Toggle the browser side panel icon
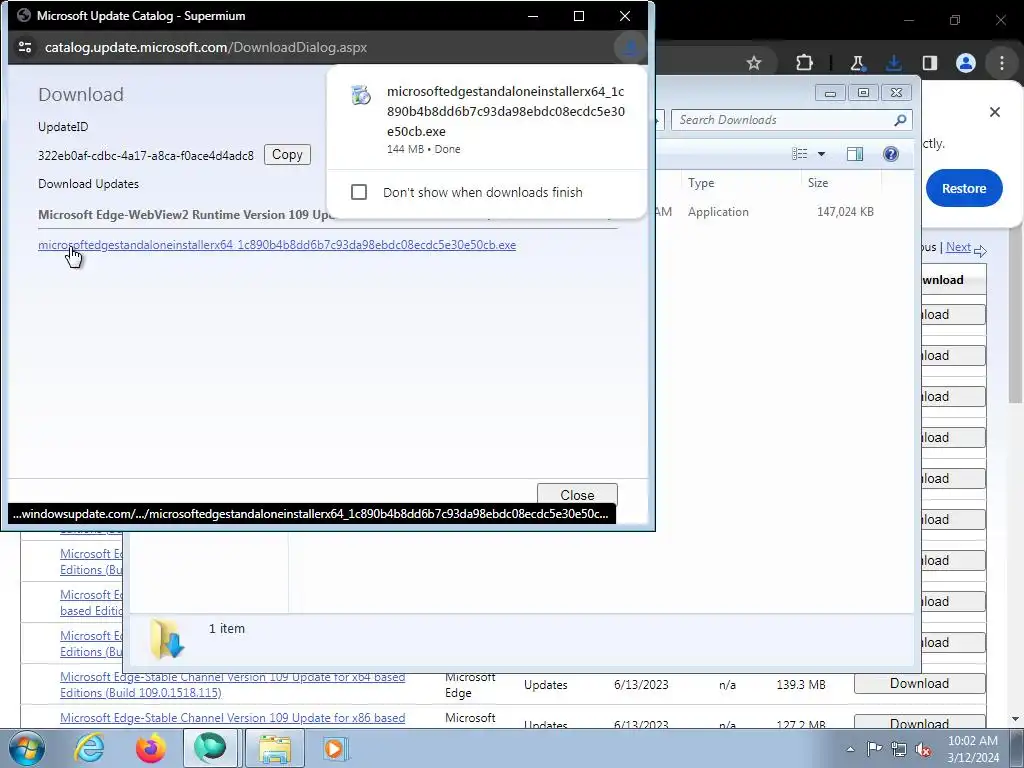The image size is (1024, 768). pos(929,63)
